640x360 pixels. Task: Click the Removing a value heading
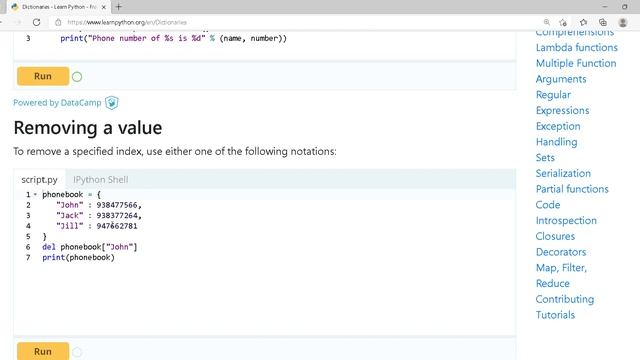pyautogui.click(x=88, y=128)
